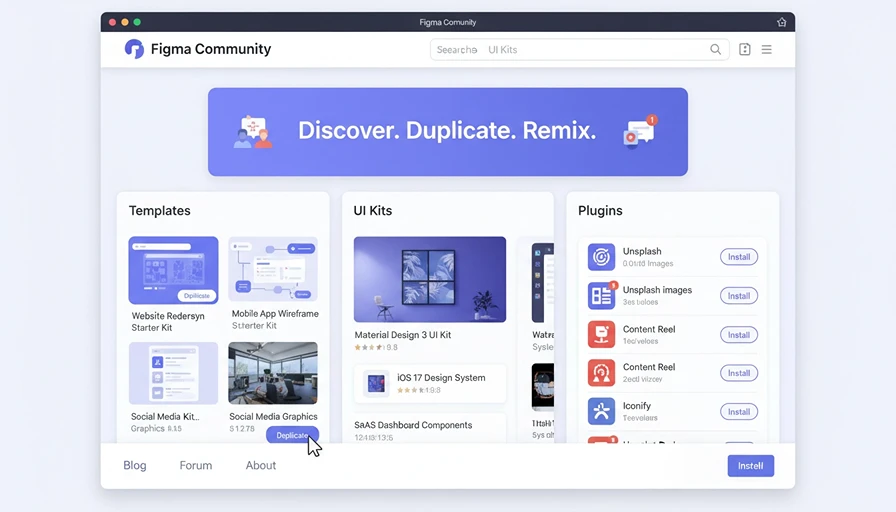The image size is (896, 512).
Task: Click the Discover. Duplicate. Remix. banner
Action: (448, 132)
